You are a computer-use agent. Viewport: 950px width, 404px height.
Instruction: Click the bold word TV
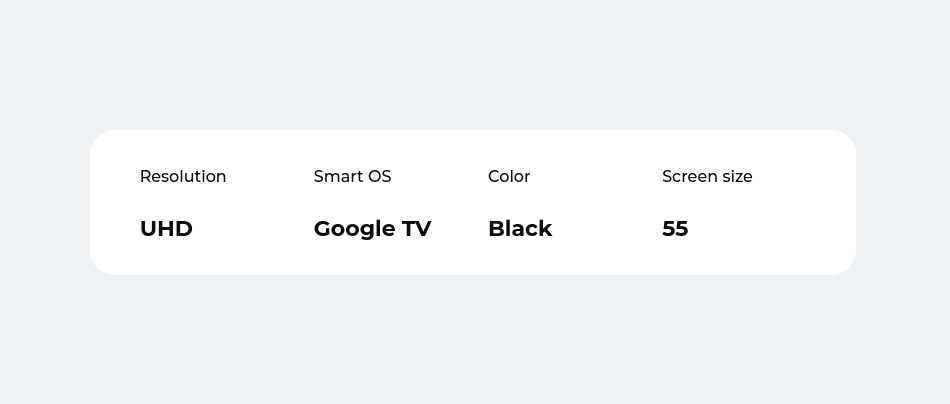417,229
